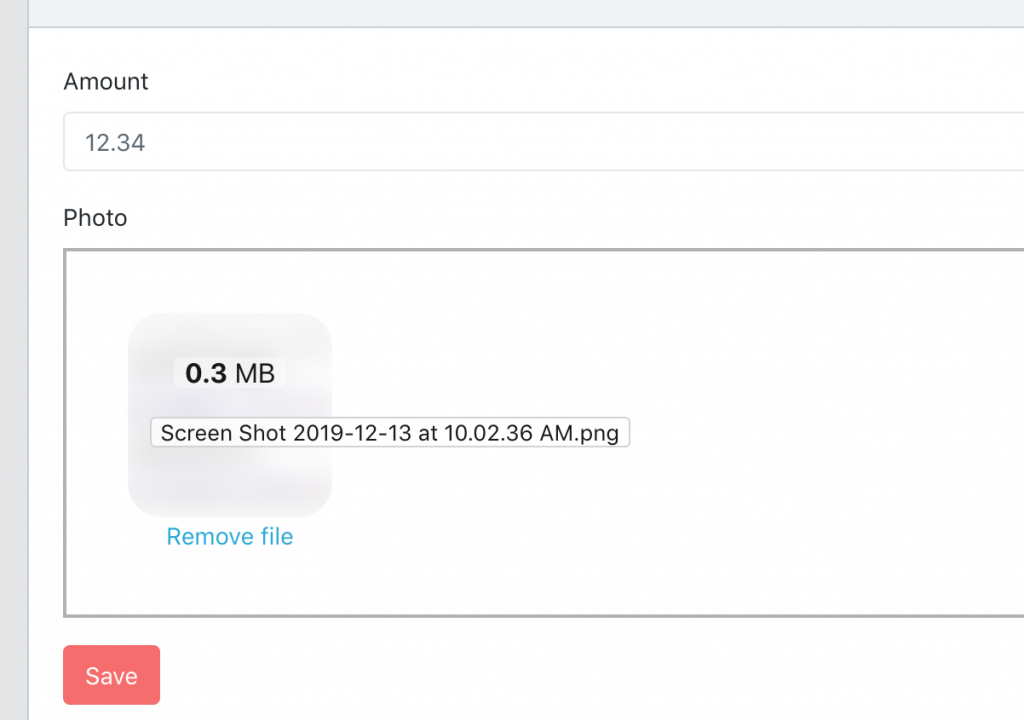Viewport: 1024px width, 720px height.
Task: Remove the uploaded screenshot file
Action: coord(229,537)
